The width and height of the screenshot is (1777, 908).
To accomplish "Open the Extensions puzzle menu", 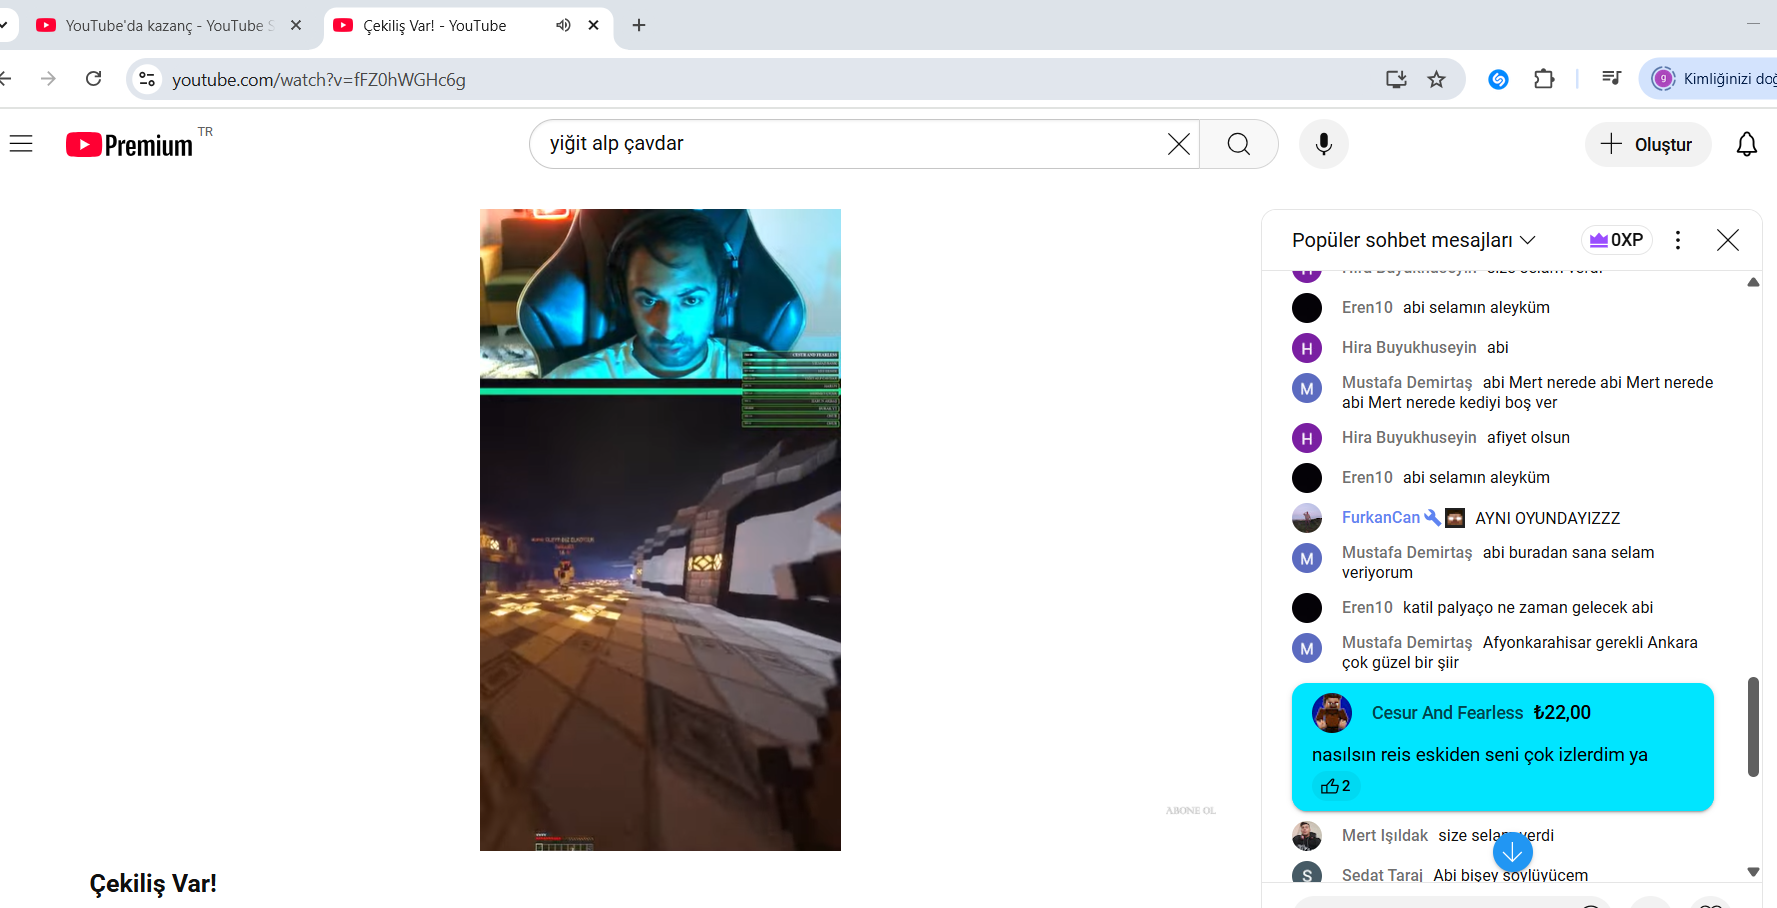I will pos(1544,79).
